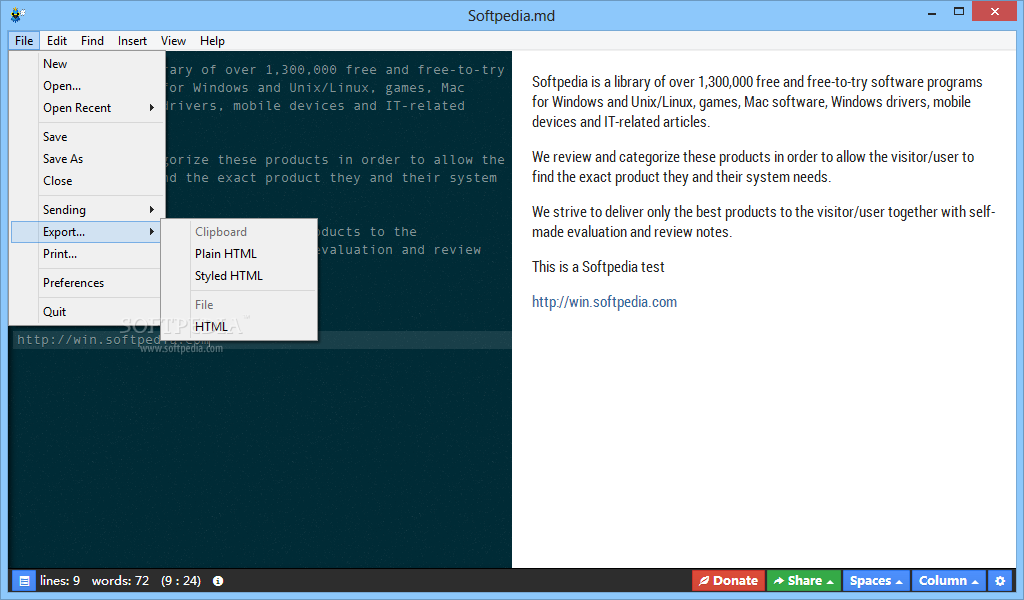Open the Spaces indentation dropdown
Viewport: 1024px width, 600px height.
pos(876,580)
